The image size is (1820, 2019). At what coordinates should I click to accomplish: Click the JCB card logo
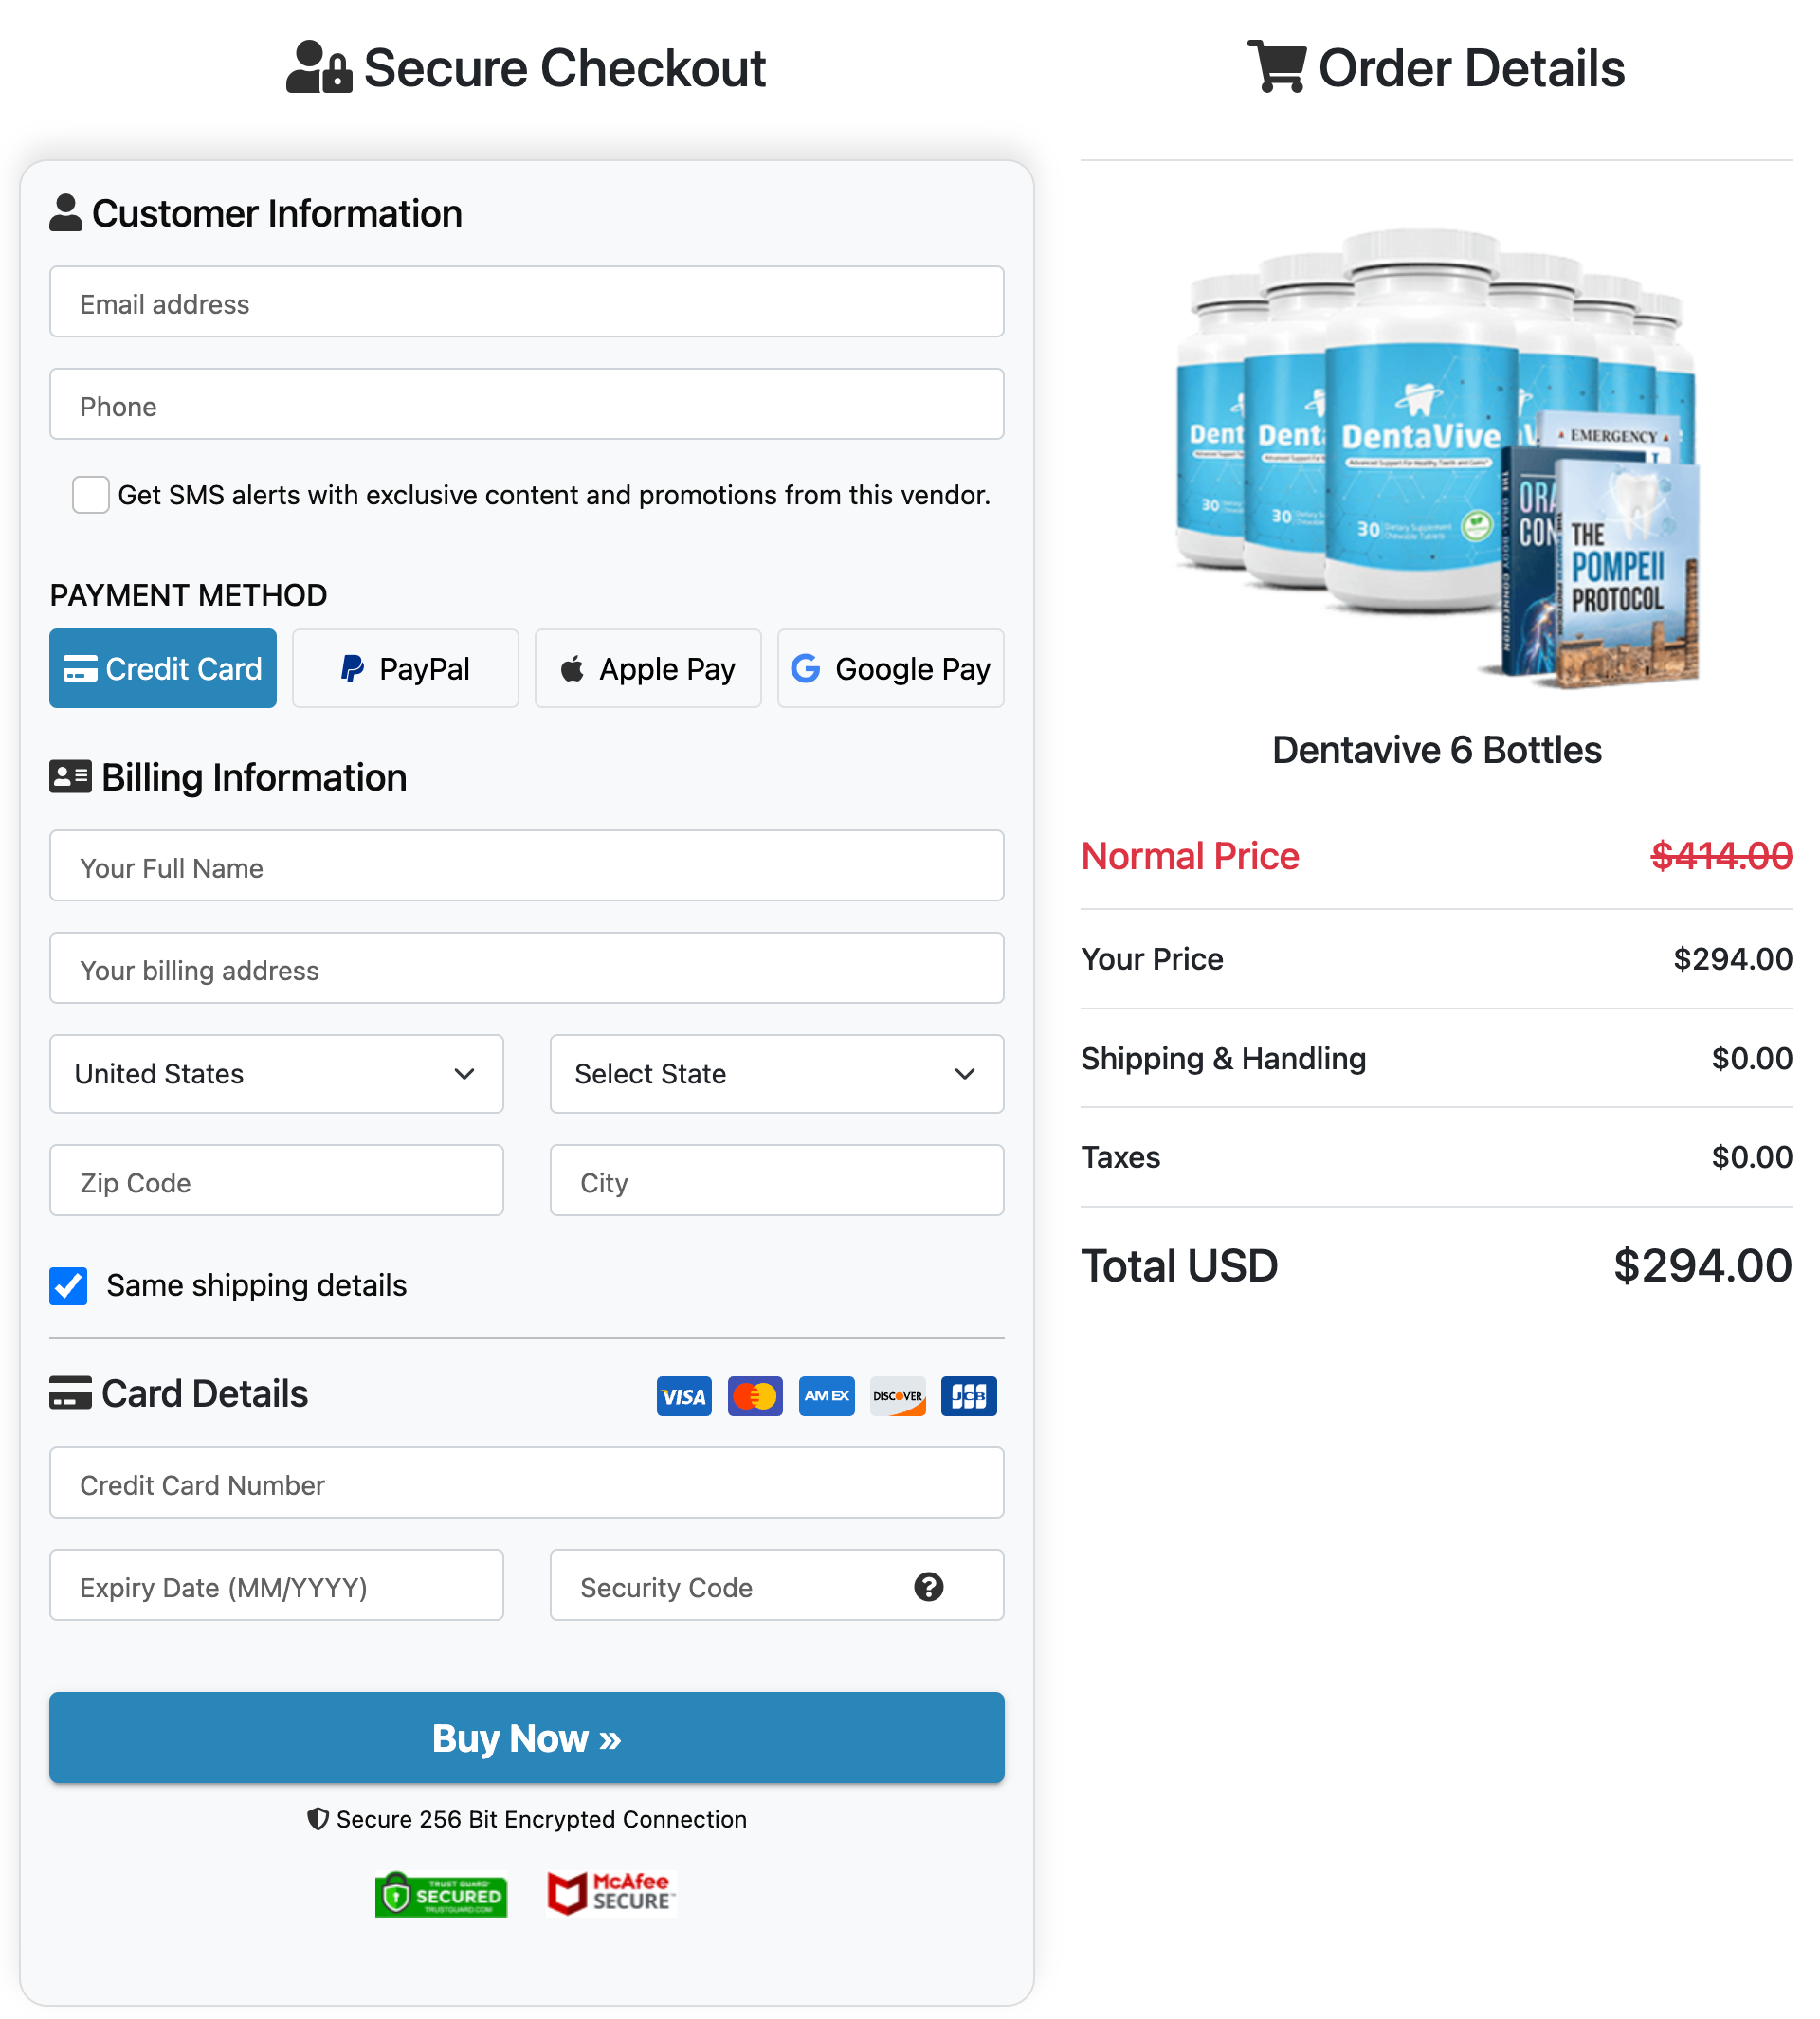pyautogui.click(x=969, y=1396)
